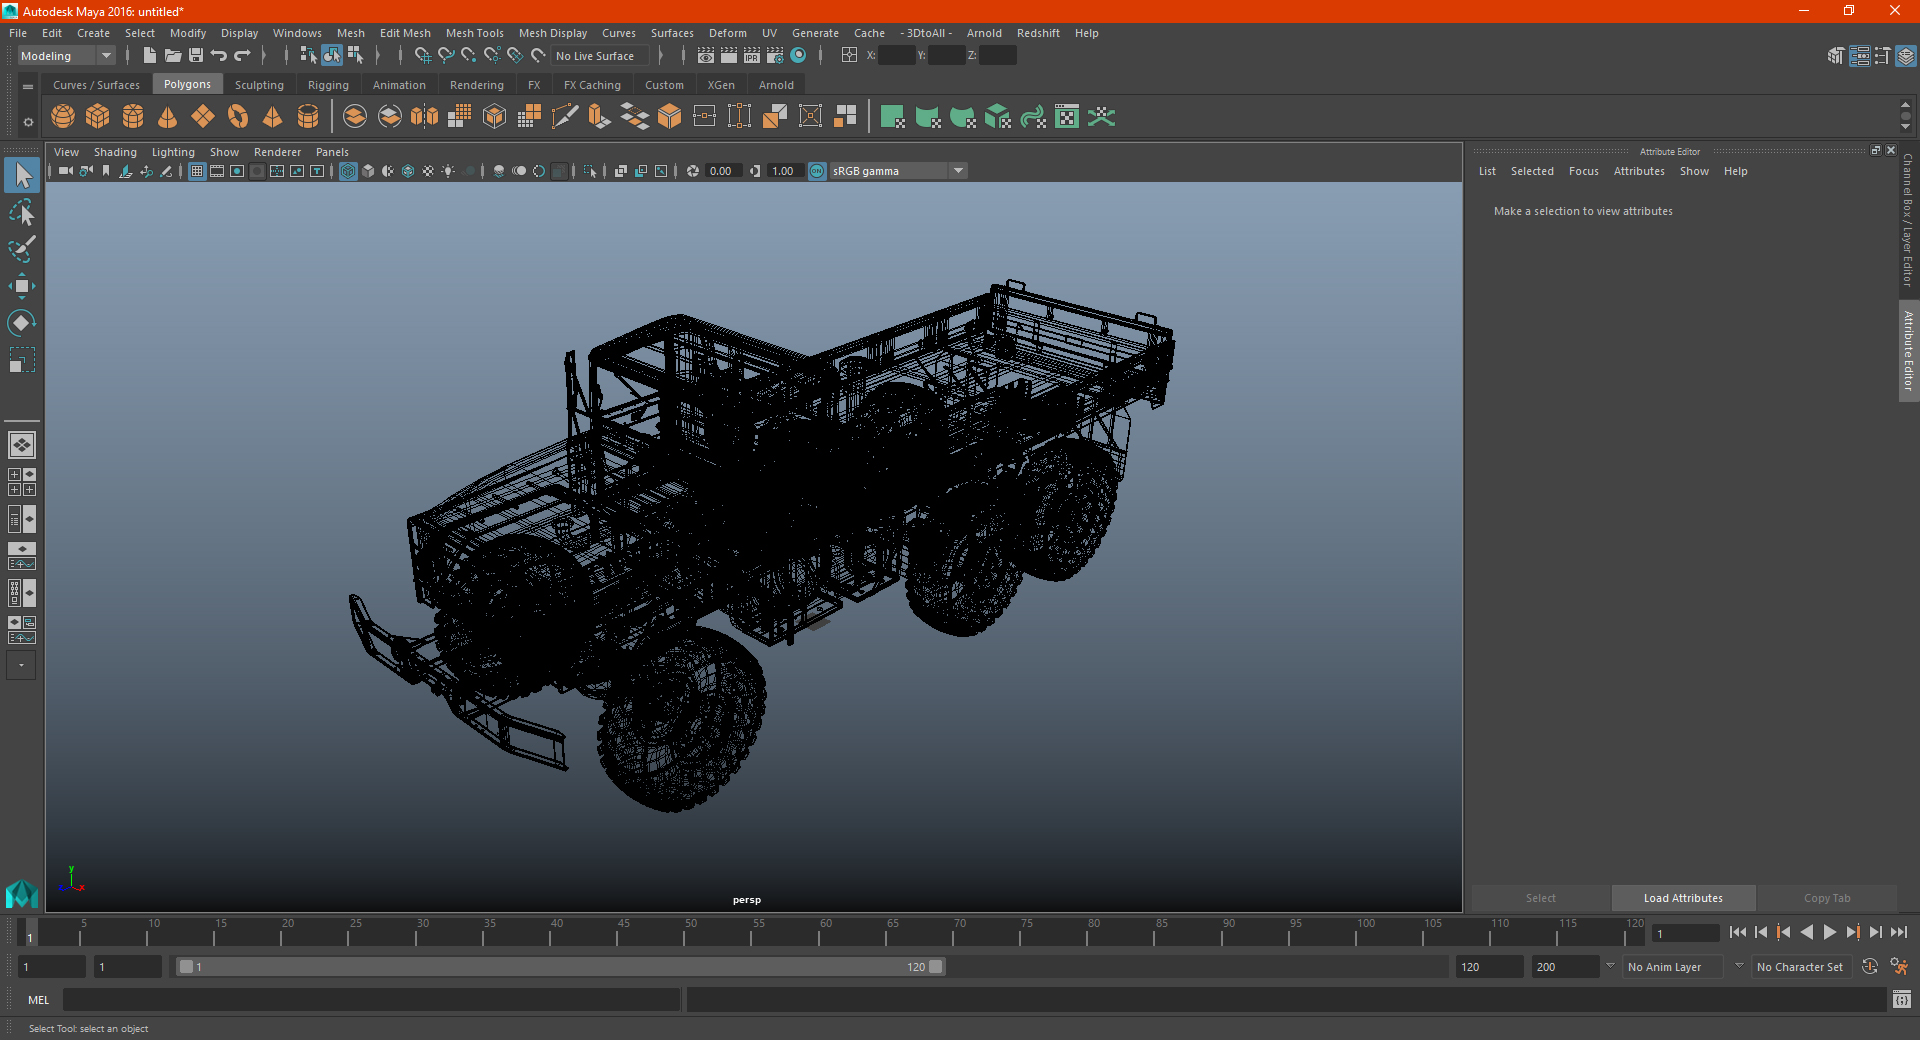Toggle auto keyframe button
This screenshot has height=1040, width=1920.
(x=1870, y=967)
